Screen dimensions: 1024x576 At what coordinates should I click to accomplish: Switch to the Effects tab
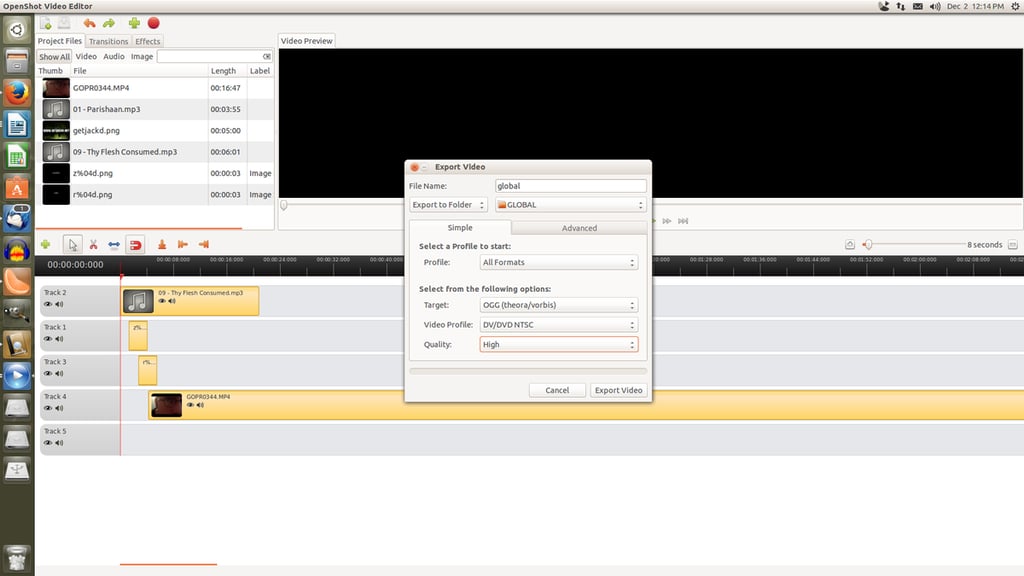click(148, 41)
